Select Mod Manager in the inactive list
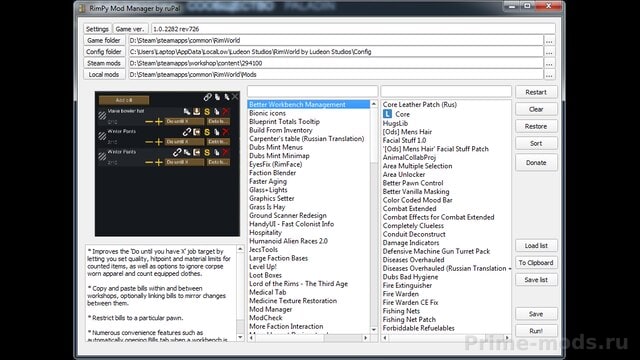This screenshot has height=360, width=640. [x=271, y=309]
